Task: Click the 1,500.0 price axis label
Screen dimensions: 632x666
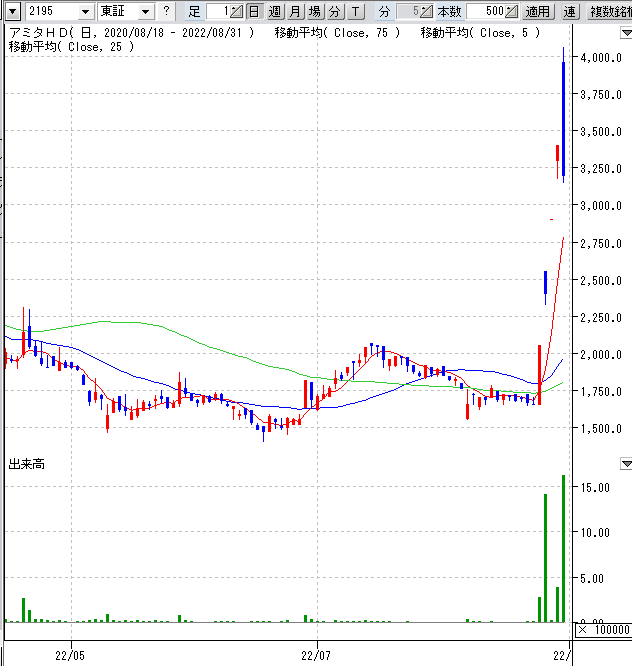Action: point(601,429)
